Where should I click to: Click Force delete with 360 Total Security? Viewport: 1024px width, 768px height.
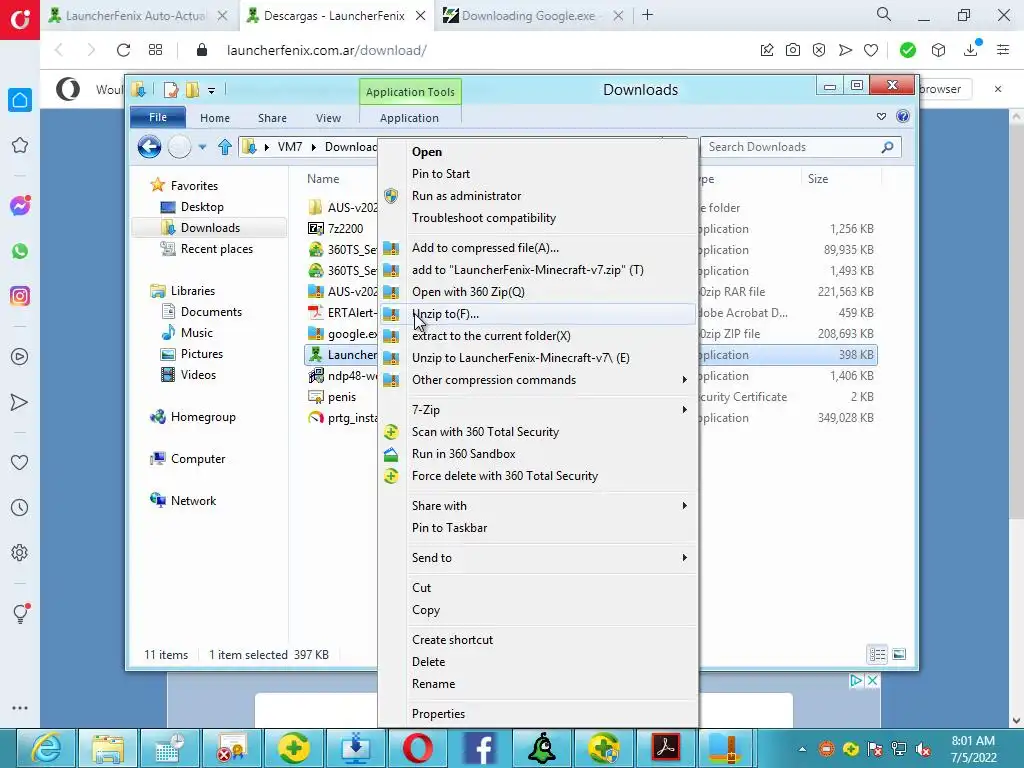tap(537, 476)
